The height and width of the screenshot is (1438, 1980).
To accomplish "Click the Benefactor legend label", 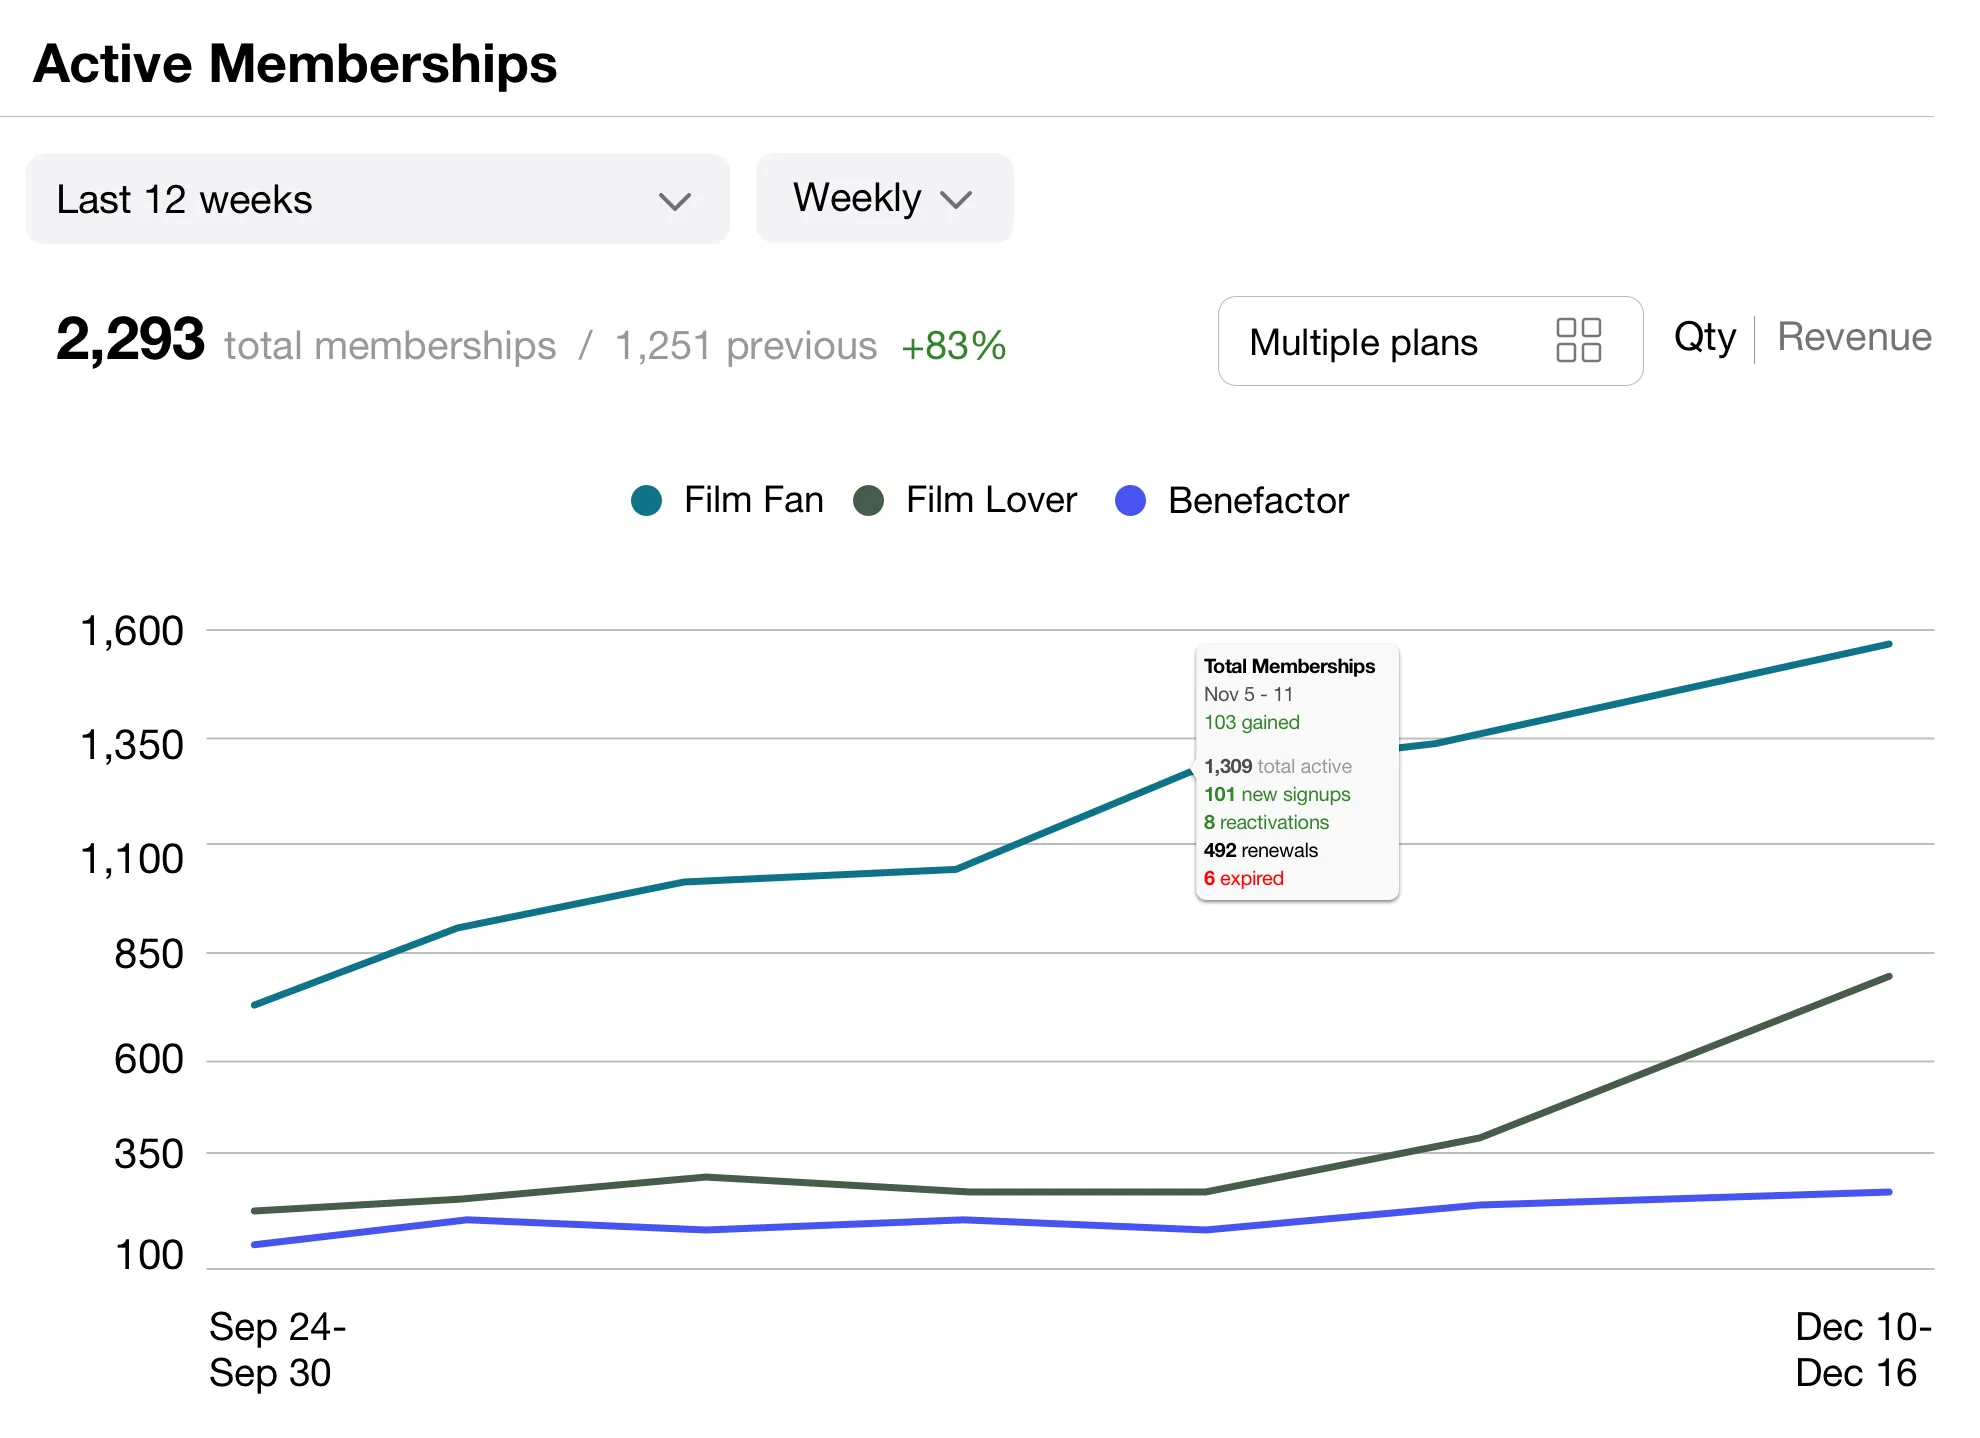I will pos(1258,500).
